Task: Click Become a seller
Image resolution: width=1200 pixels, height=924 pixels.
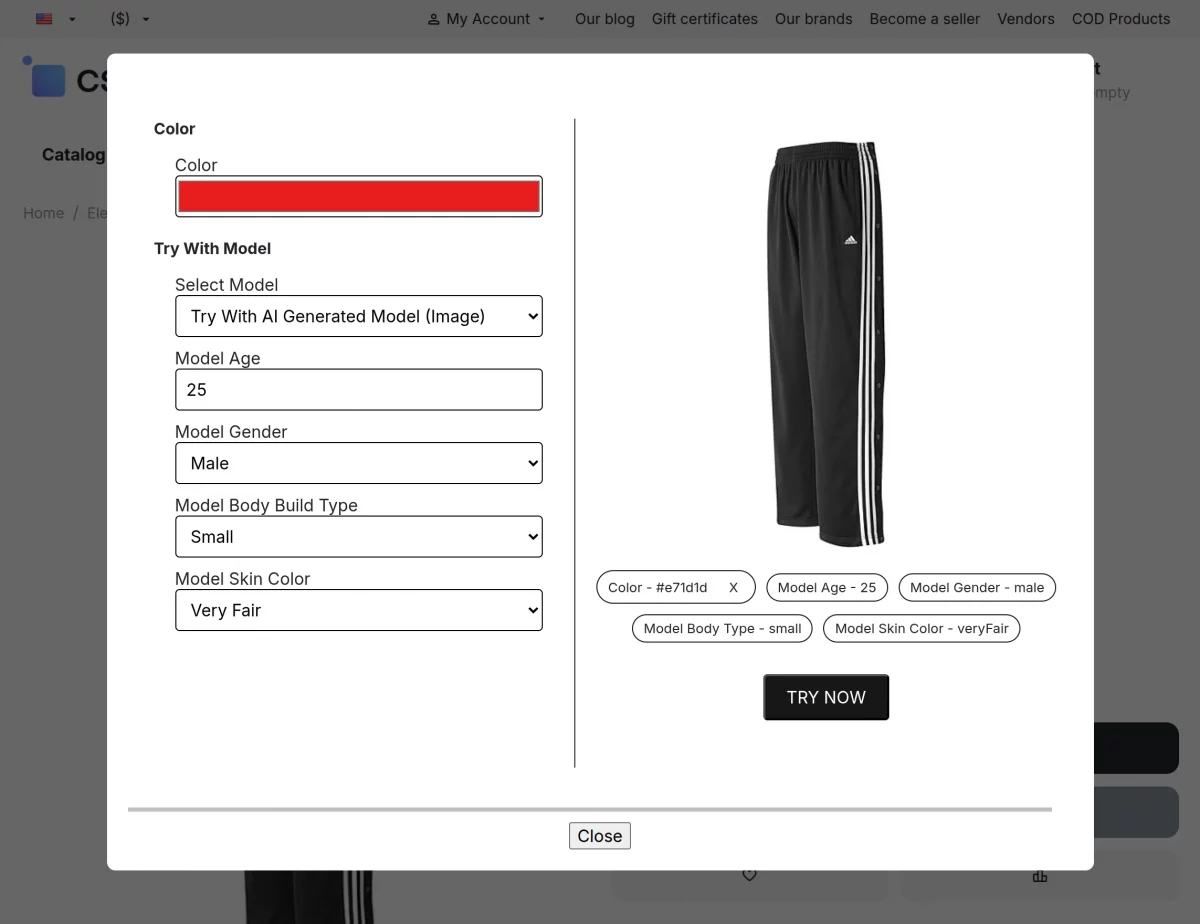Action: coord(924,18)
